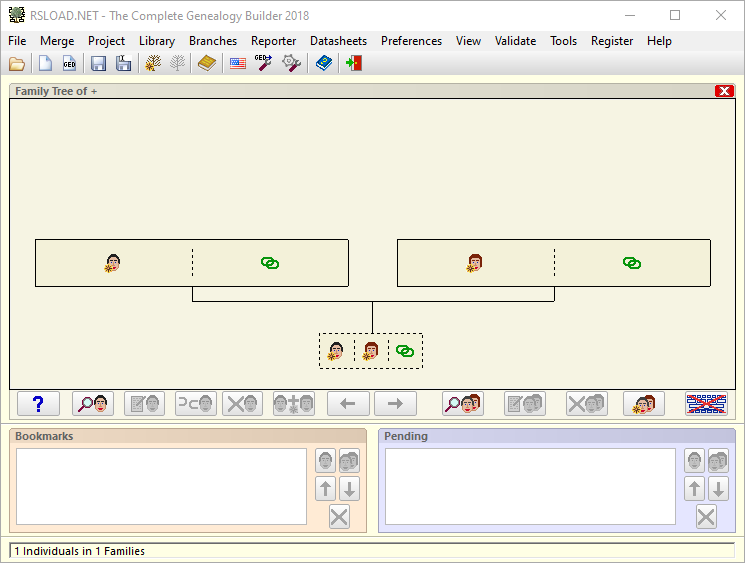745x563 pixels.
Task: Open the Library menu
Action: 157,41
